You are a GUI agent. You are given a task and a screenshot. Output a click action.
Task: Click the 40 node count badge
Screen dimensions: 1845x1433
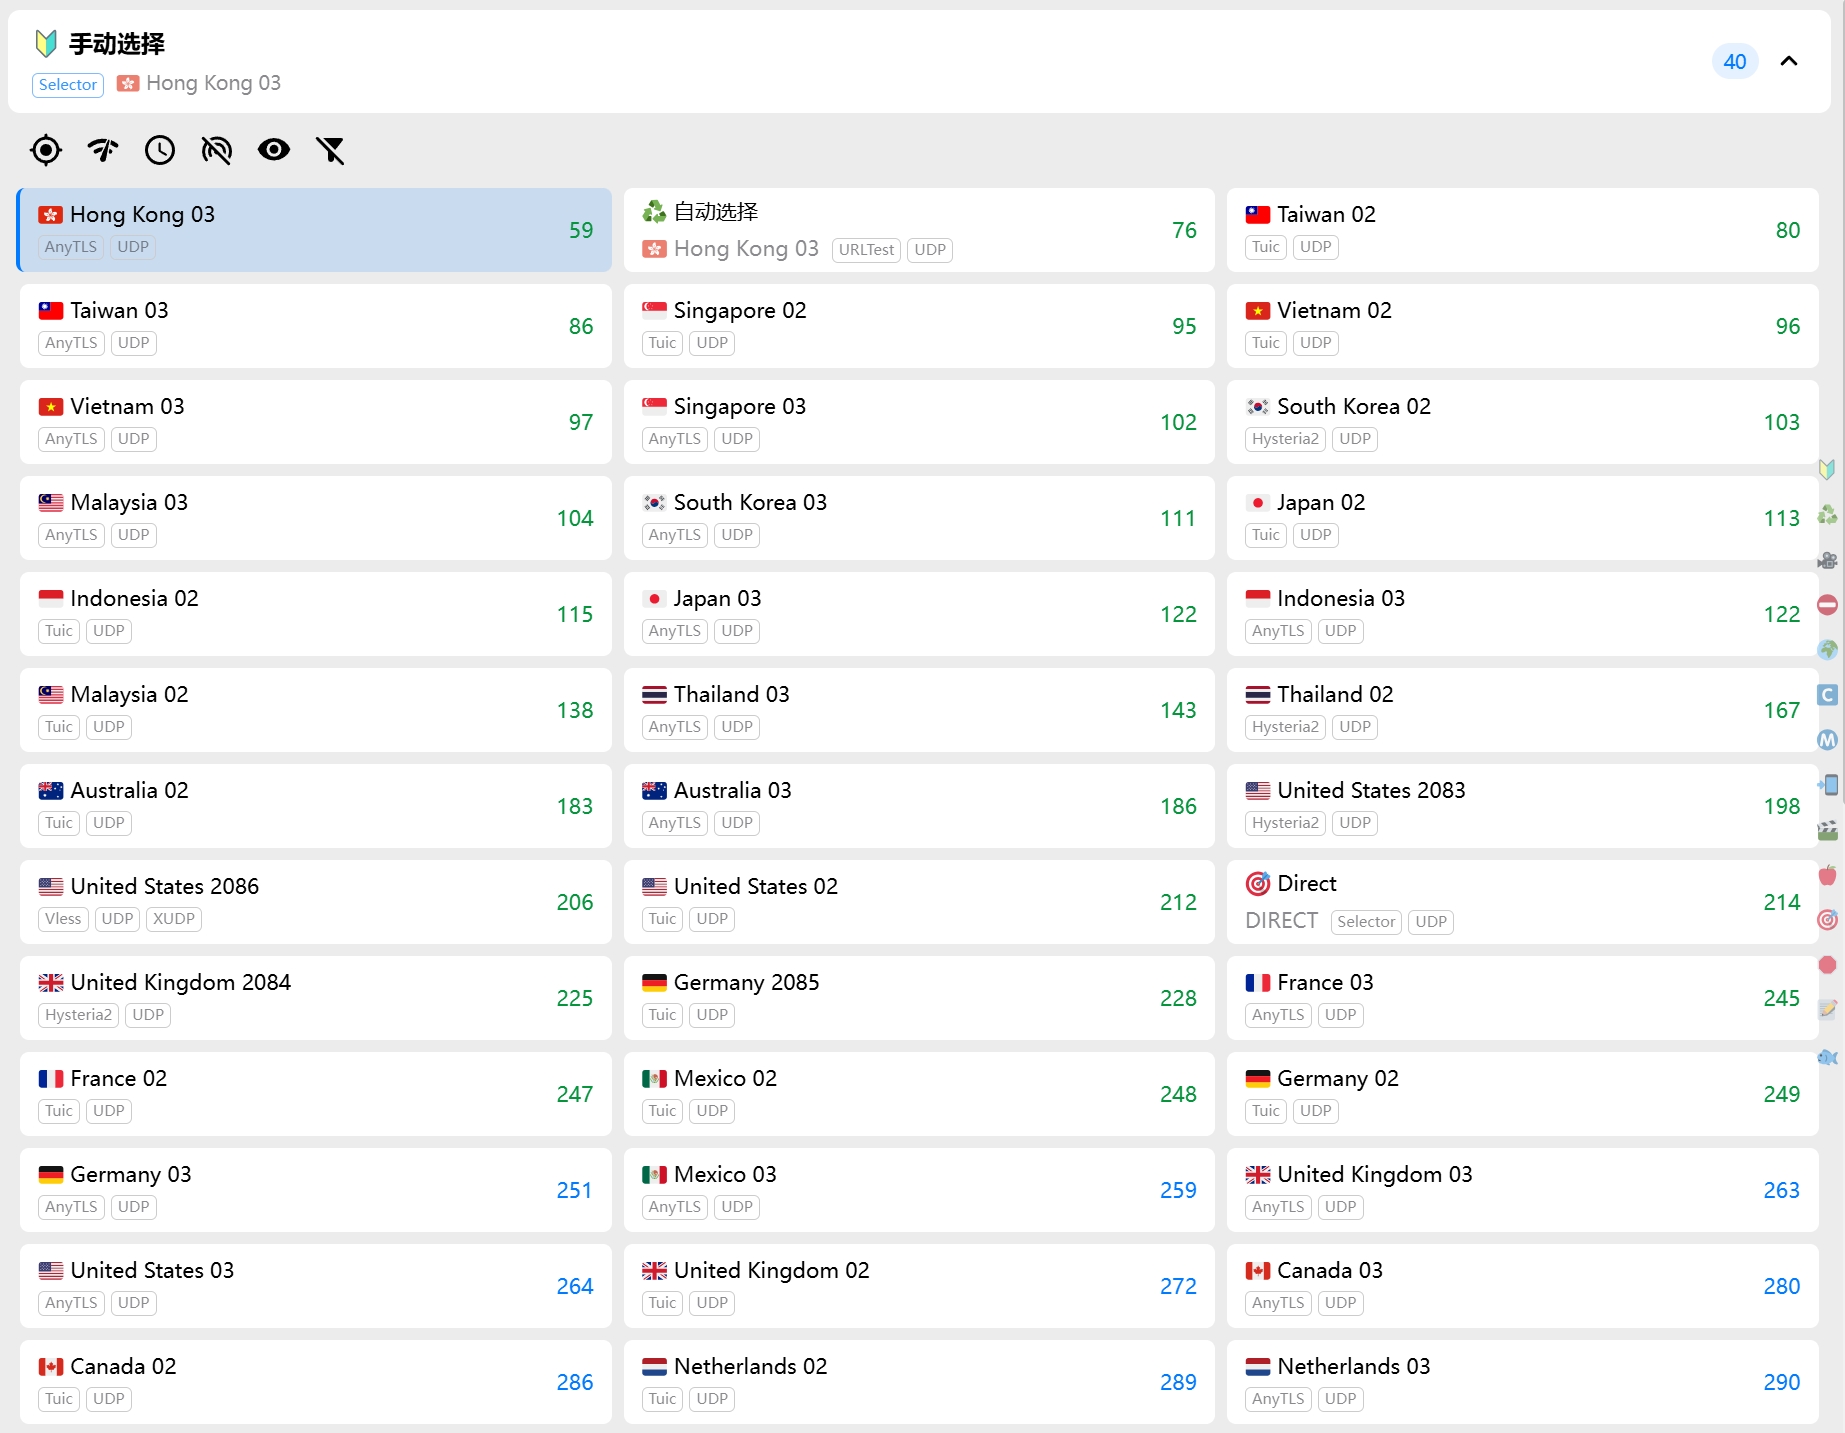coord(1734,61)
